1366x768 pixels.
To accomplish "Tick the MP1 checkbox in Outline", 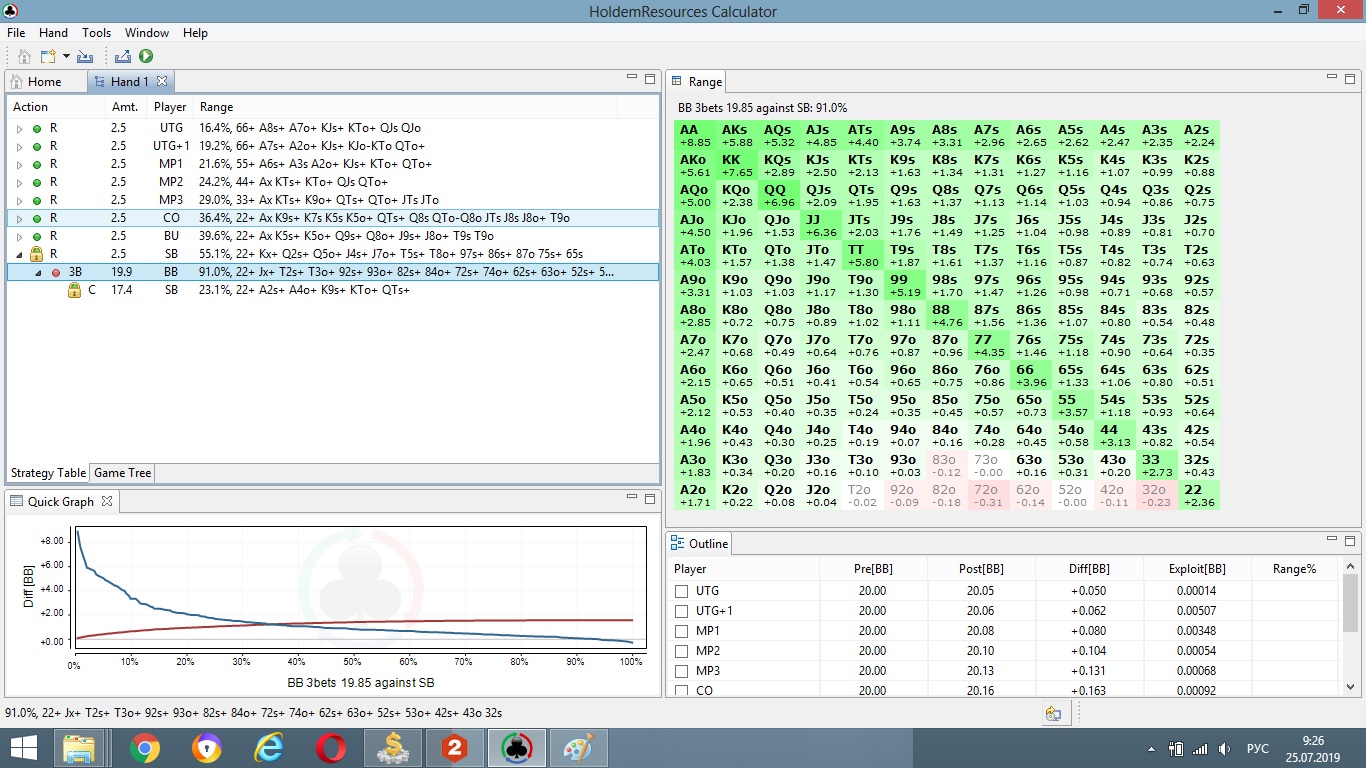I will (682, 631).
